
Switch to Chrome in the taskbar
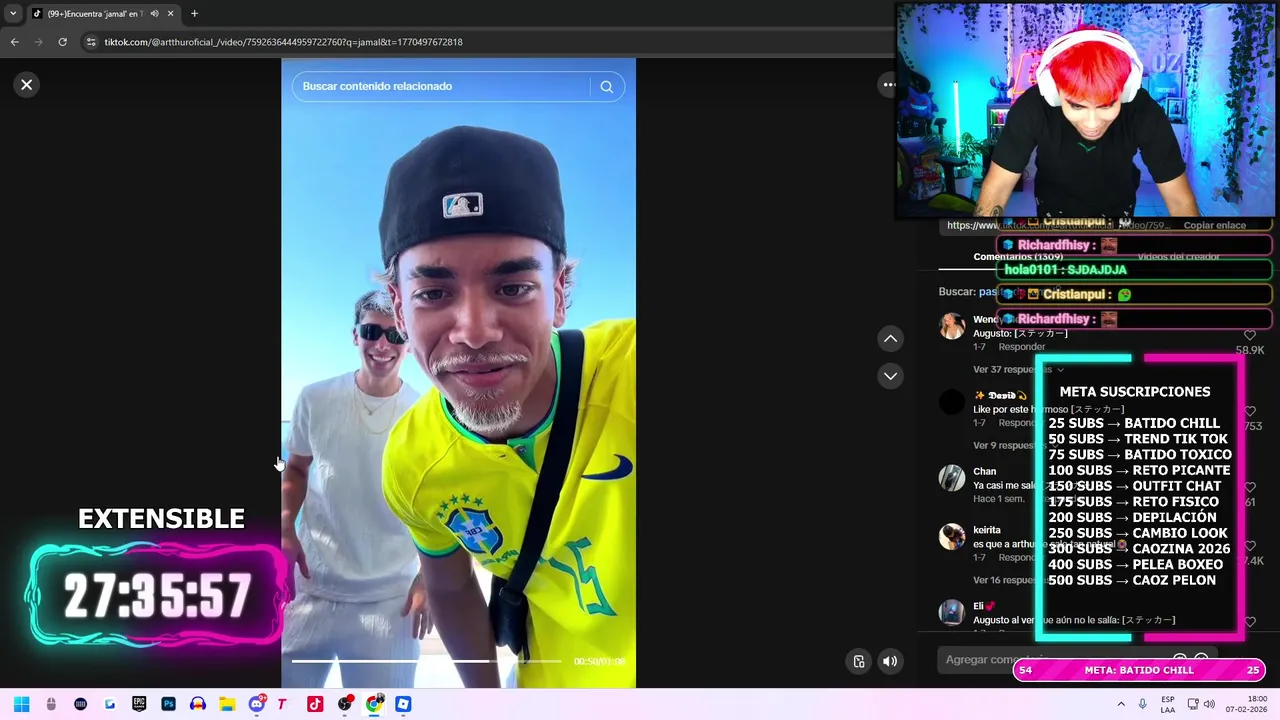pos(374,704)
